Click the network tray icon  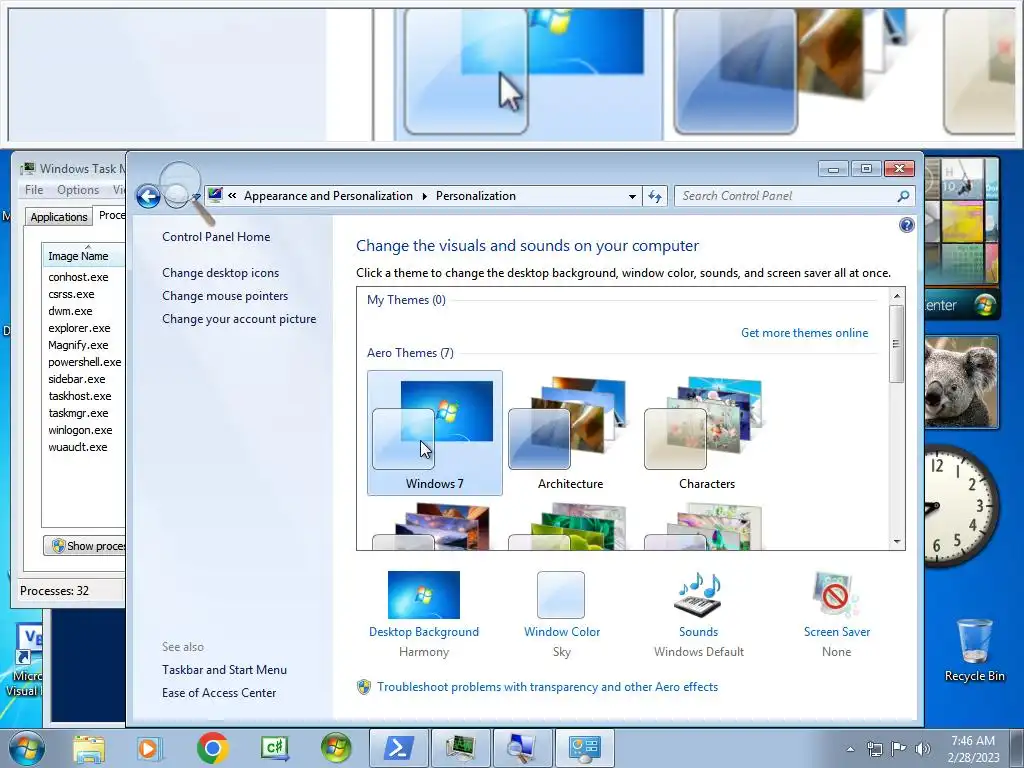874,749
